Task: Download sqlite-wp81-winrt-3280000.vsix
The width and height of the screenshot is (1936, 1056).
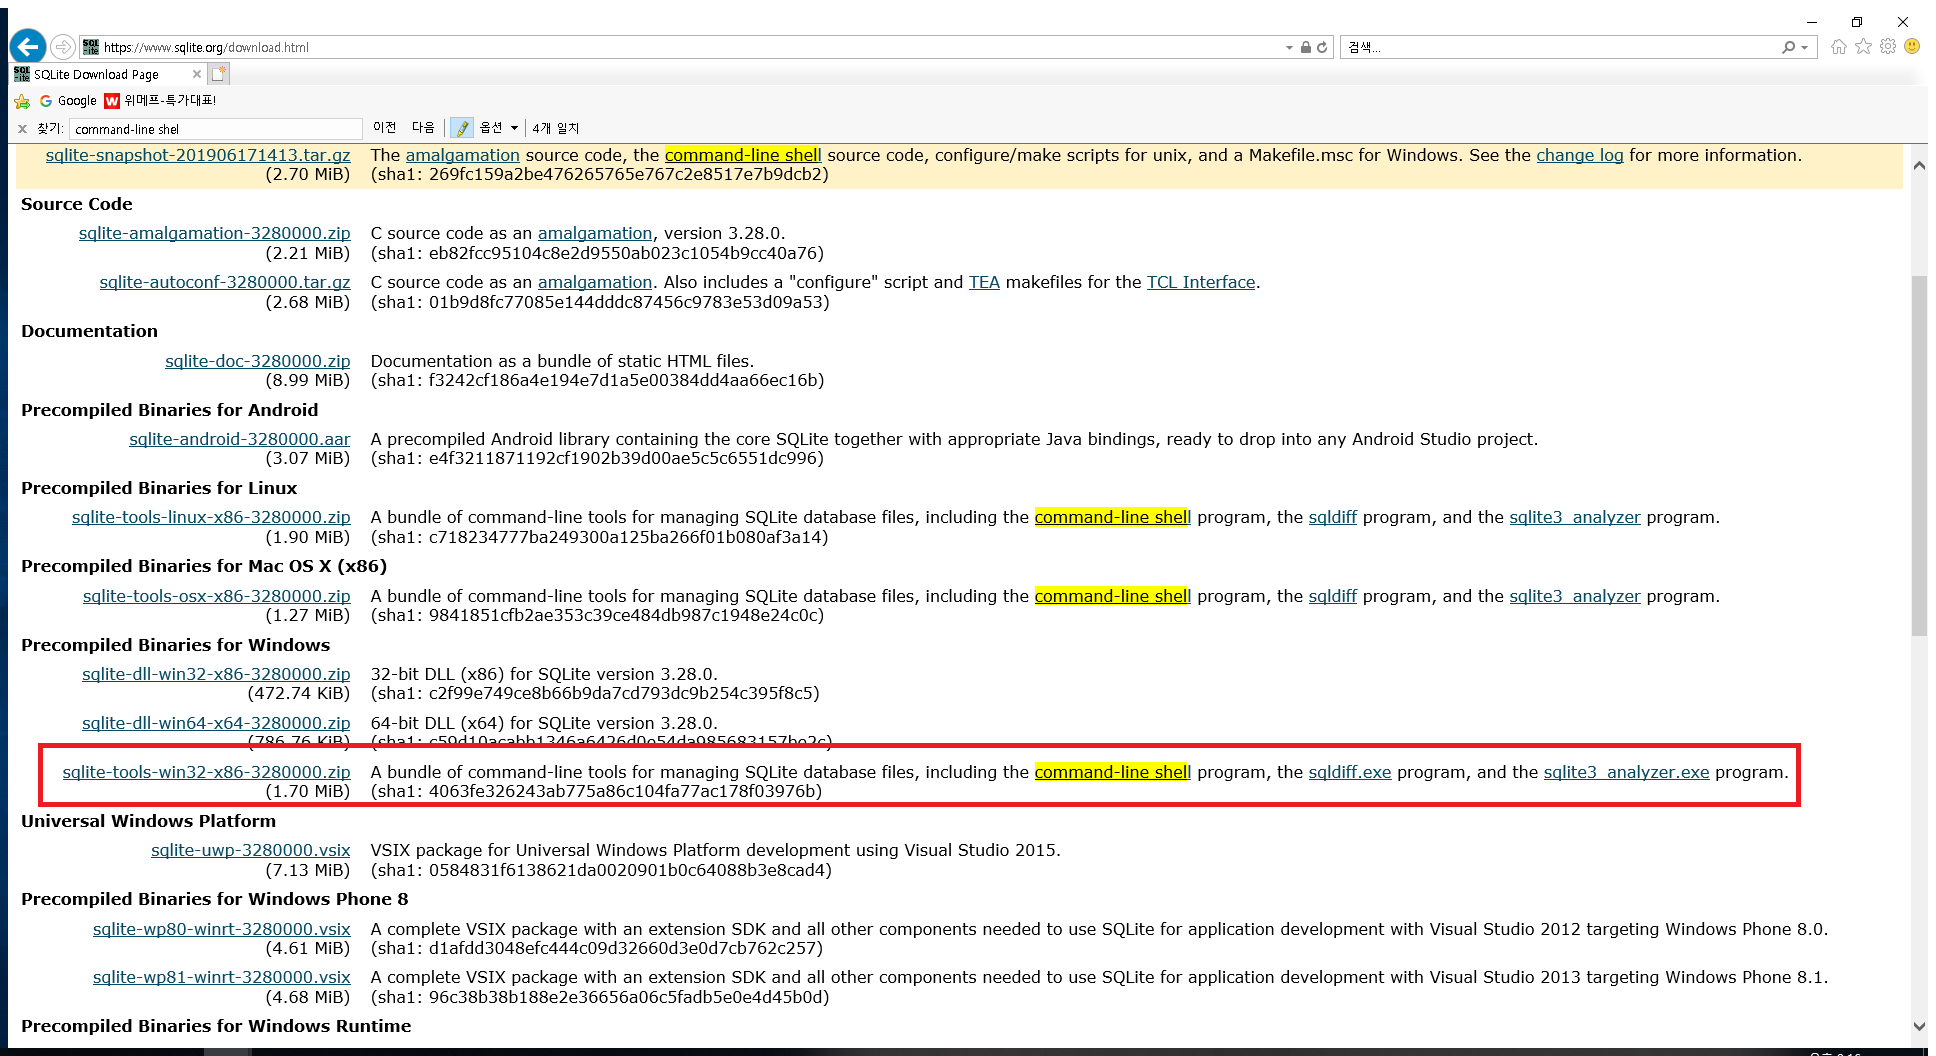Action: [x=222, y=977]
